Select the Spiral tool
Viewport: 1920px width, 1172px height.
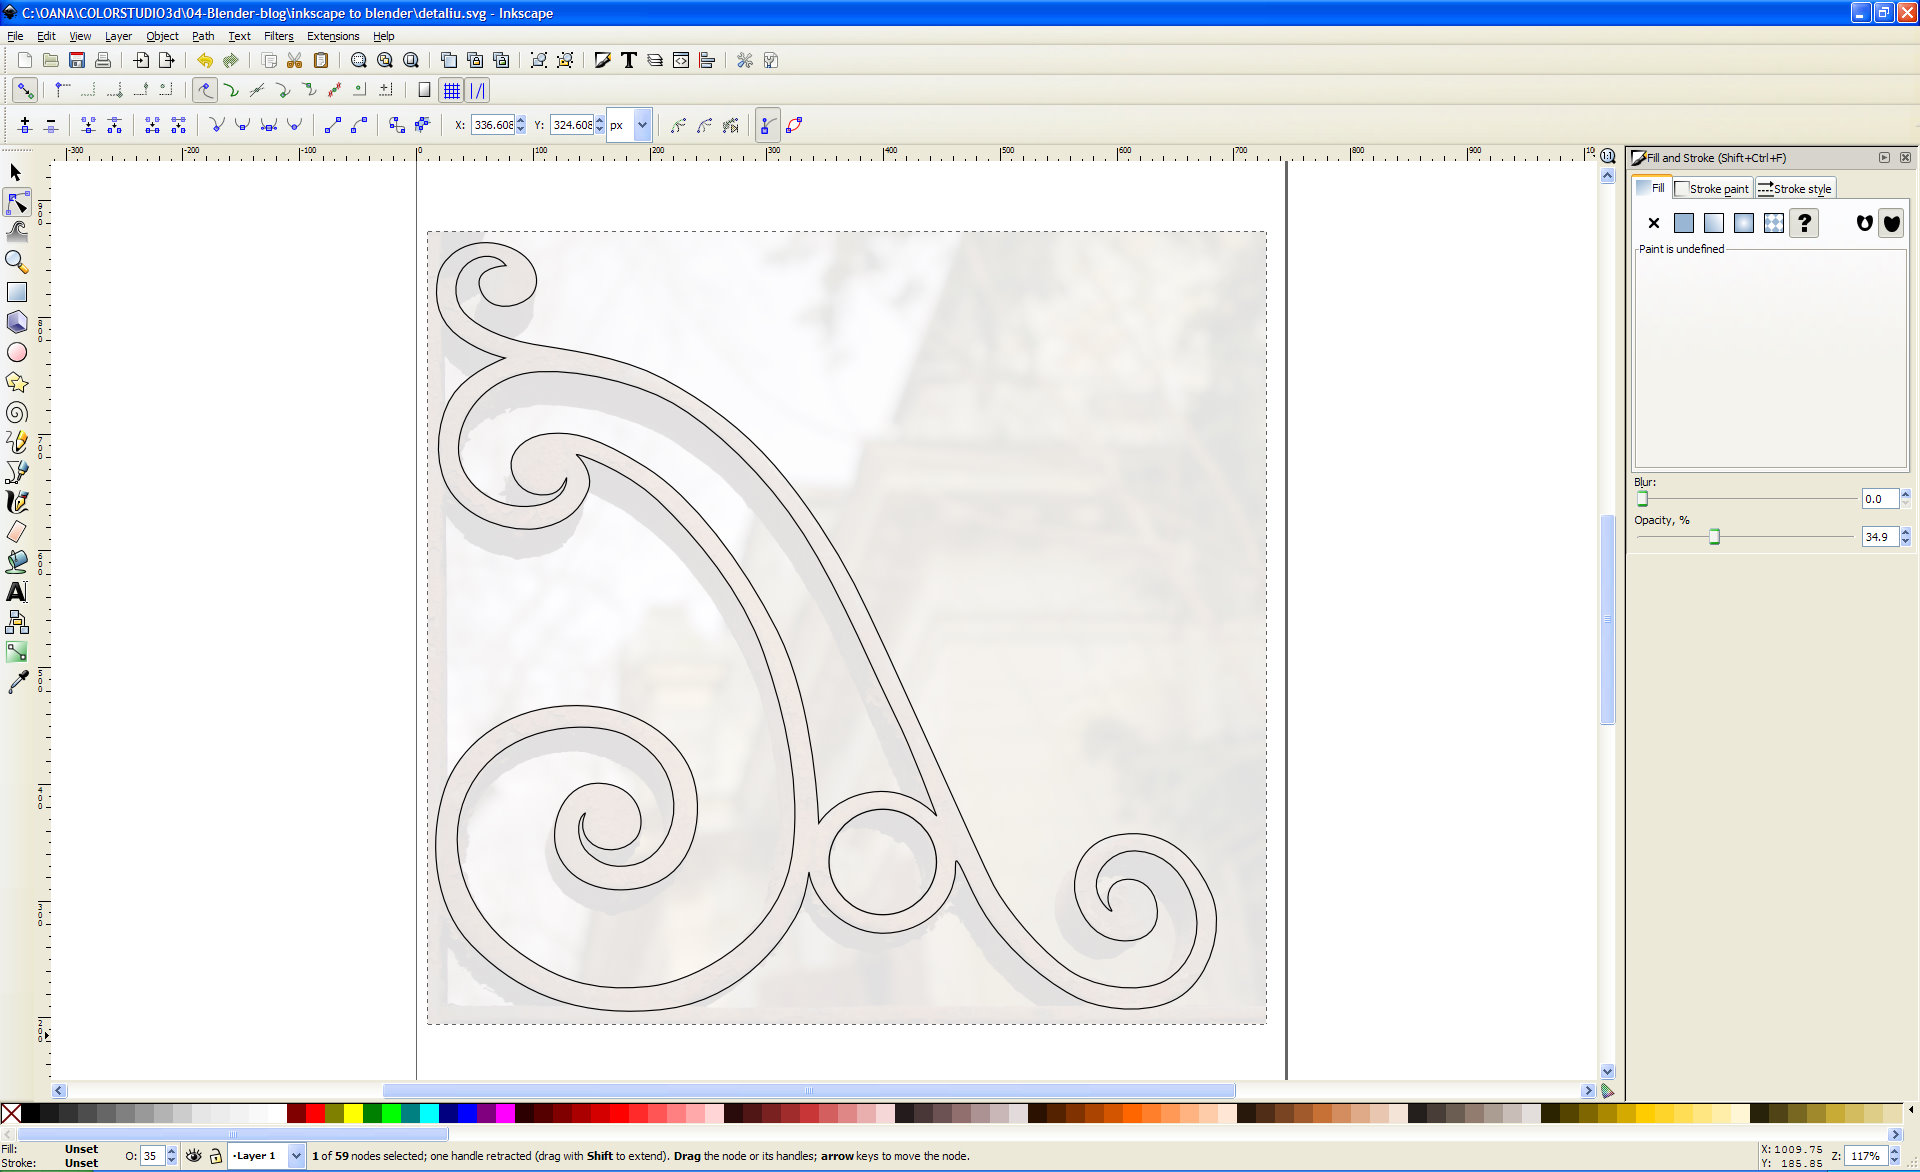(16, 412)
